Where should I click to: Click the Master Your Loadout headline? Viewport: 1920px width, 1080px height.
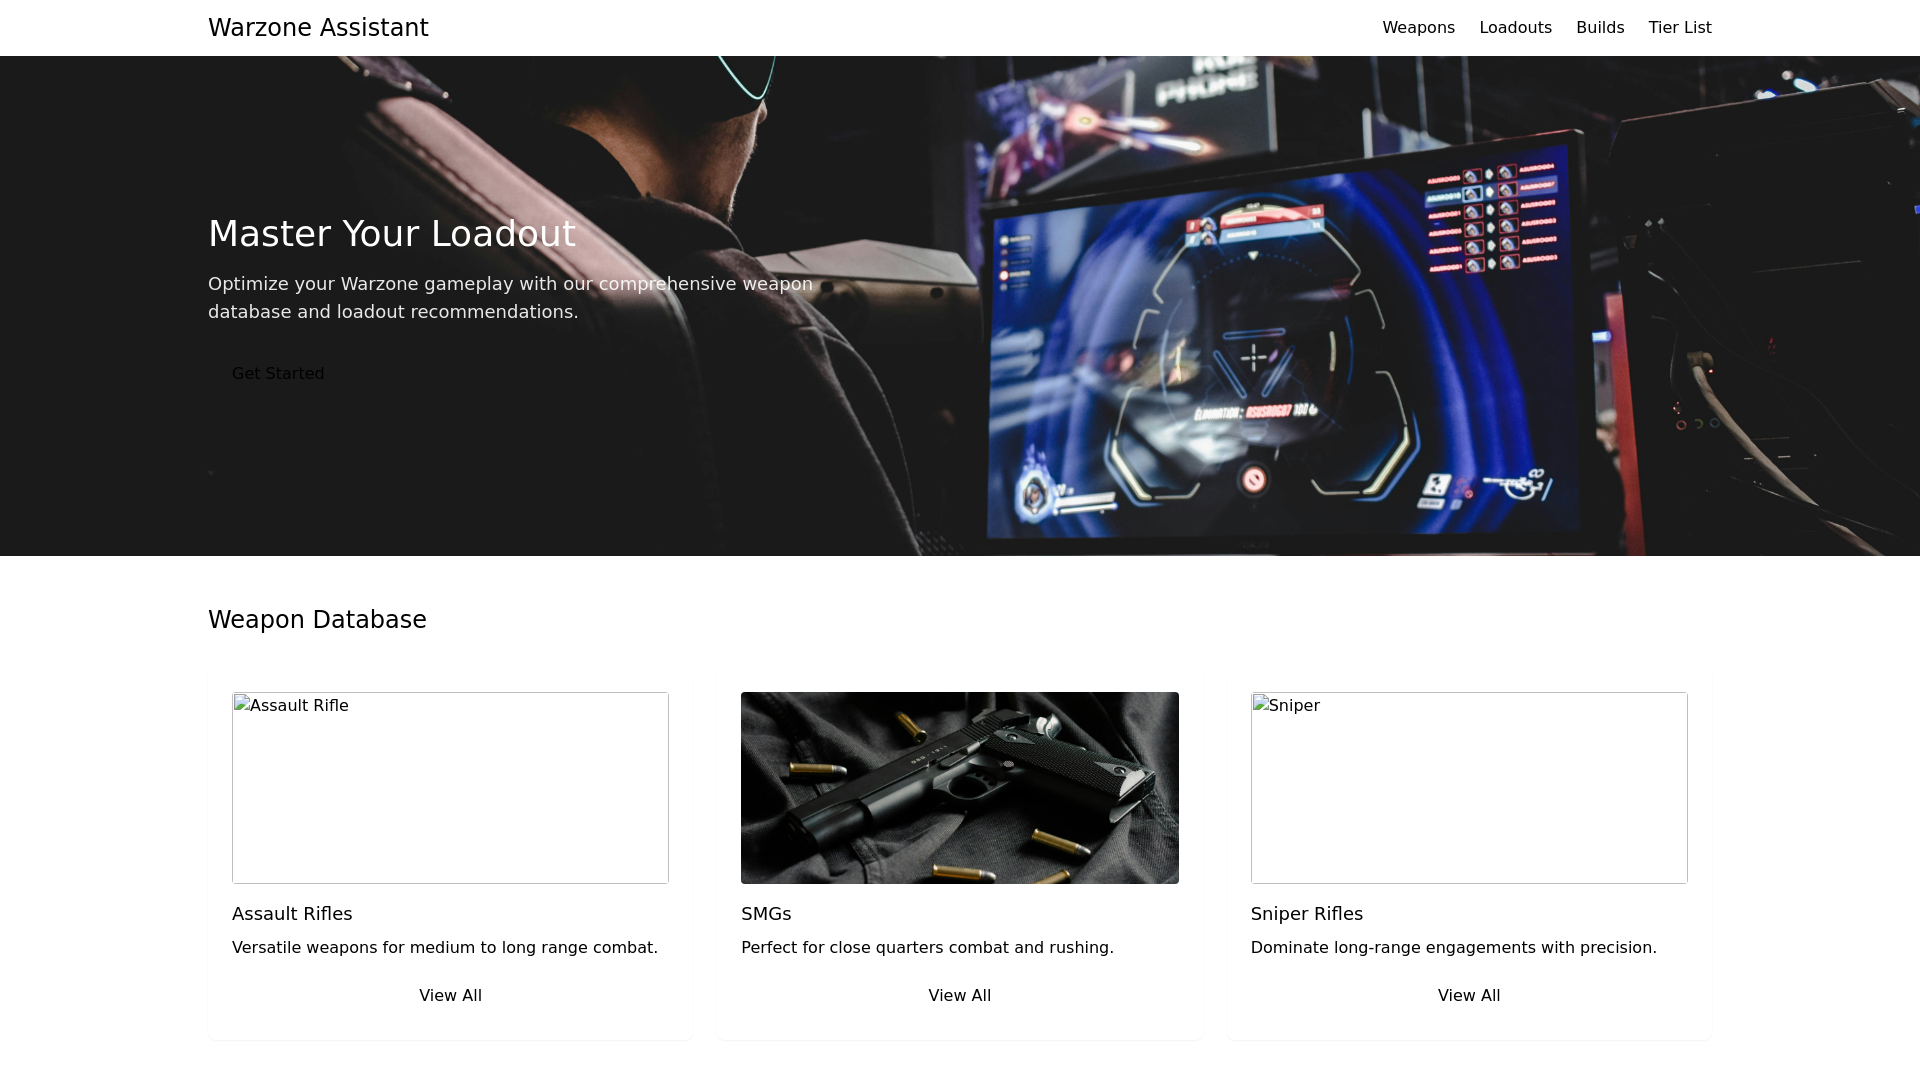(391, 233)
